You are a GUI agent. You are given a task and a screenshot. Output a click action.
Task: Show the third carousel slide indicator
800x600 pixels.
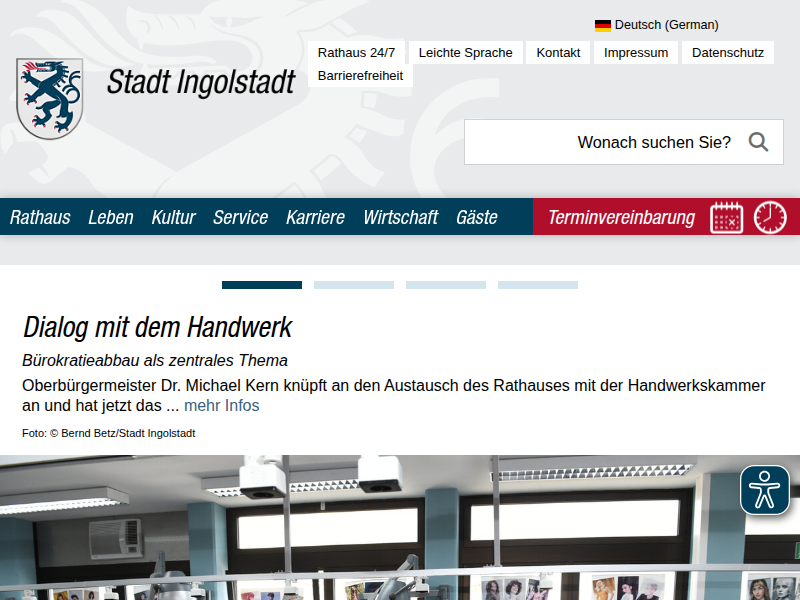(x=446, y=285)
